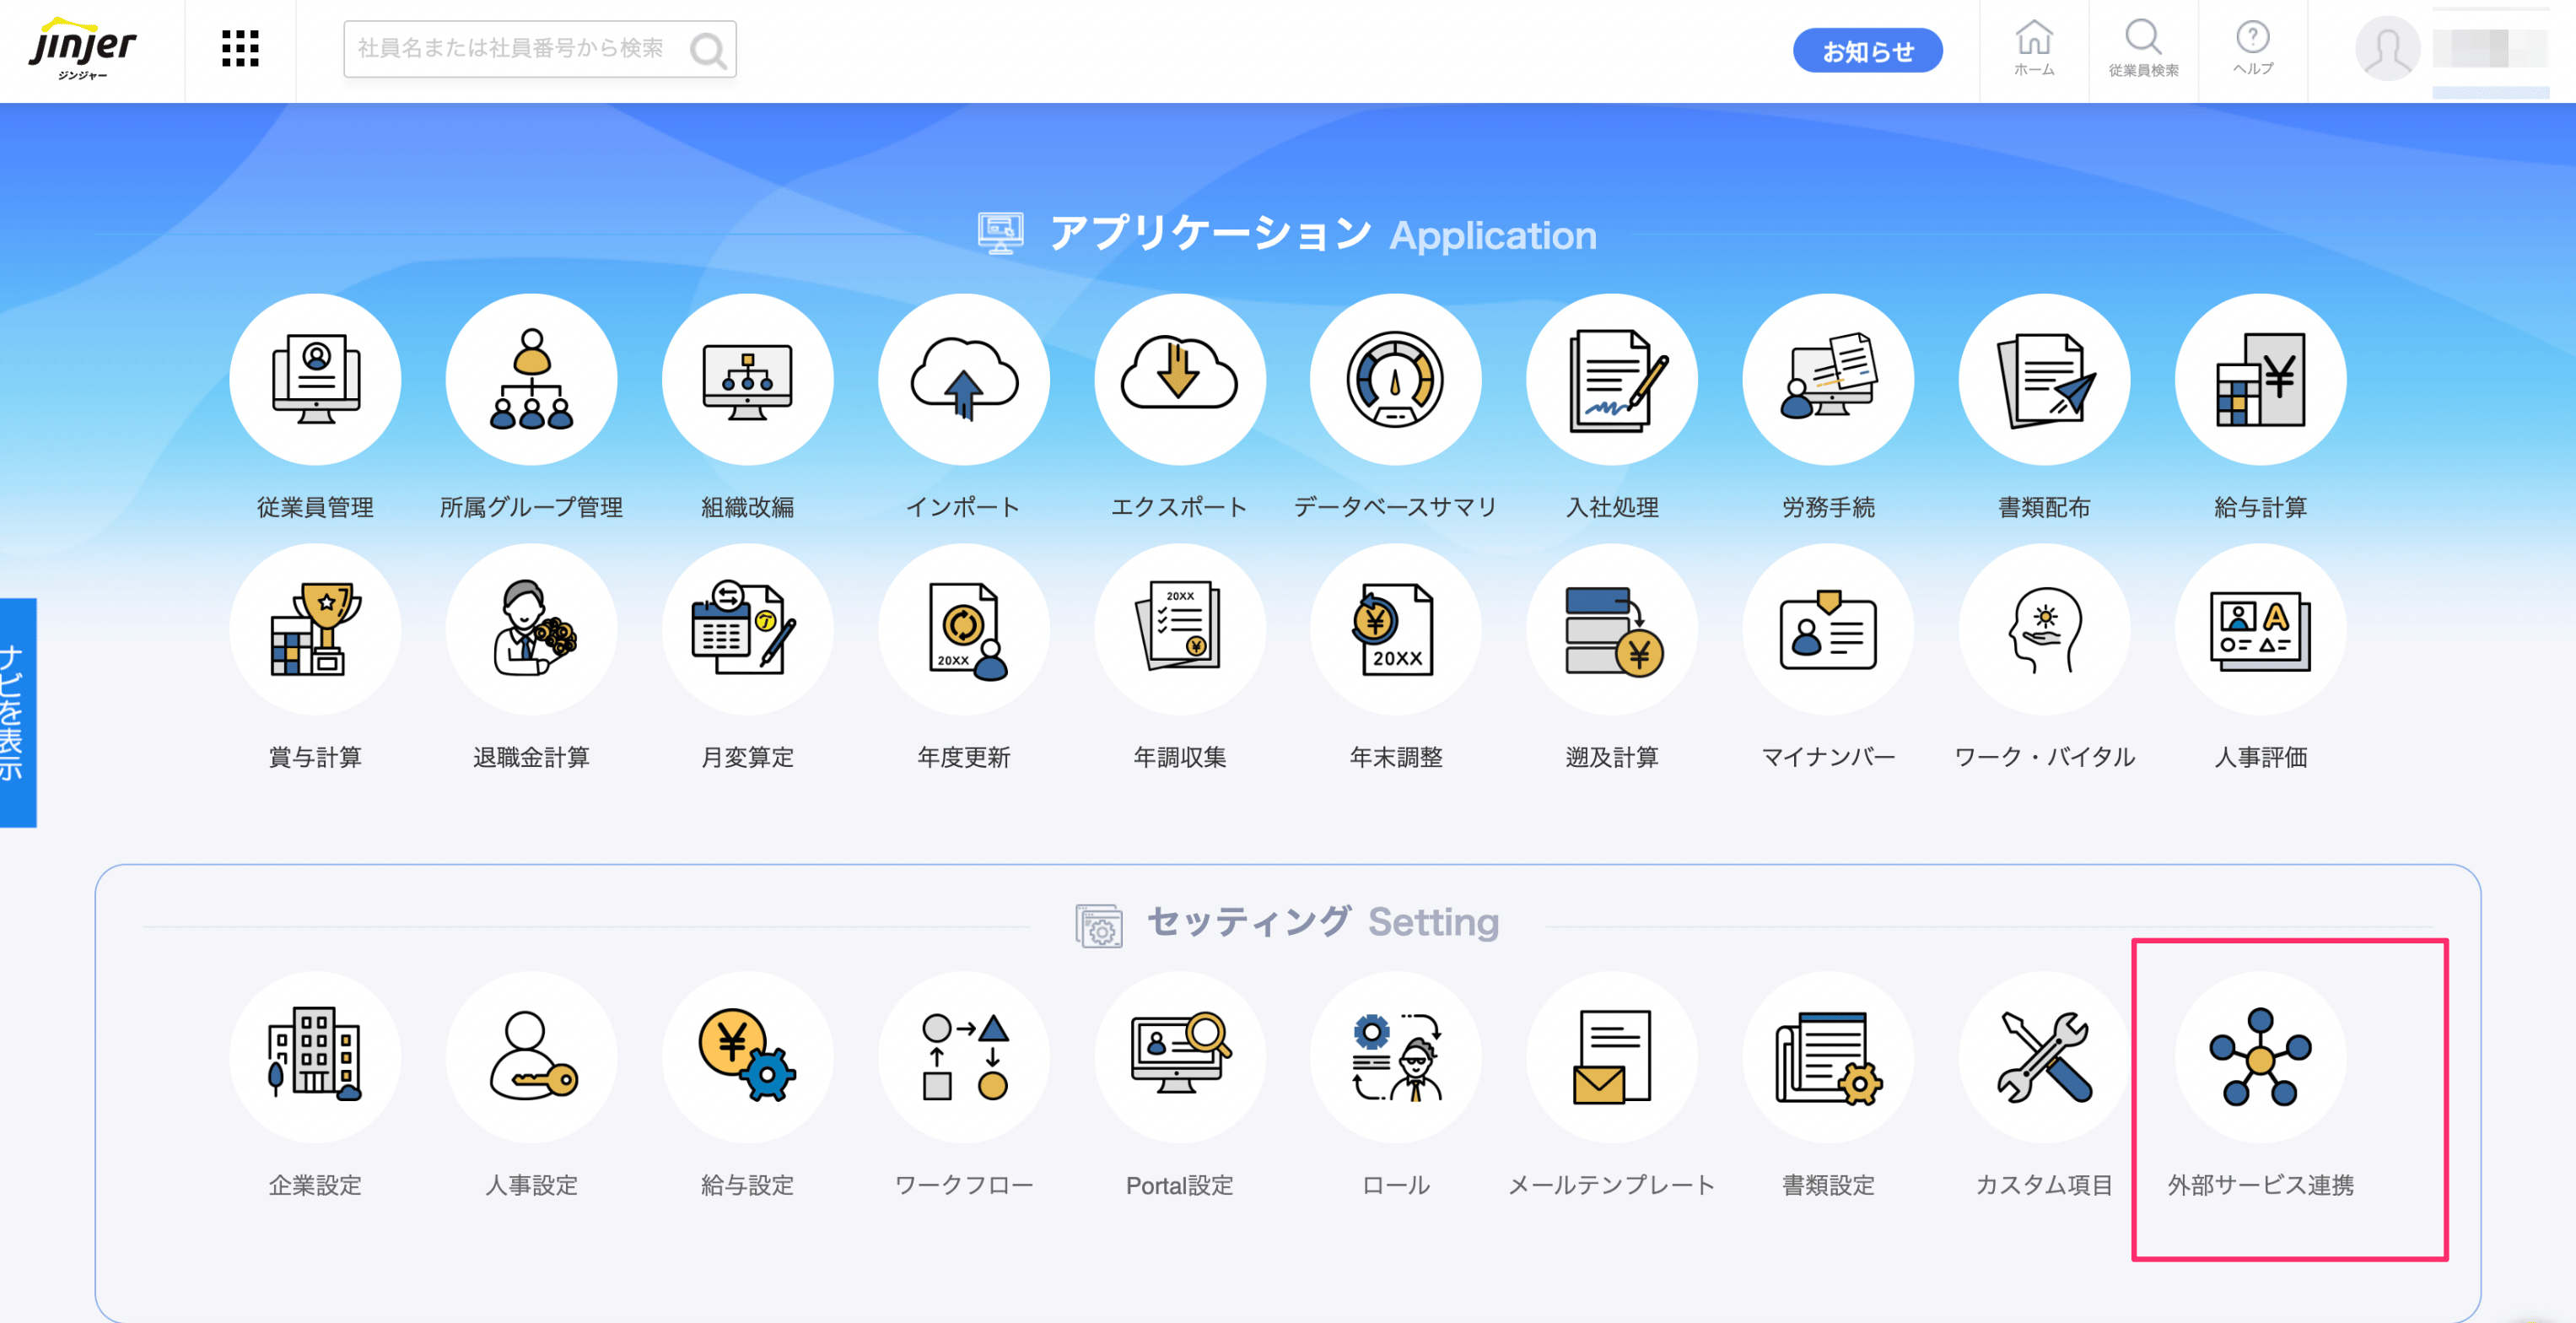The height and width of the screenshot is (1323, 2576).
Task: Launch the 組織改編 reorganization app
Action: point(747,379)
